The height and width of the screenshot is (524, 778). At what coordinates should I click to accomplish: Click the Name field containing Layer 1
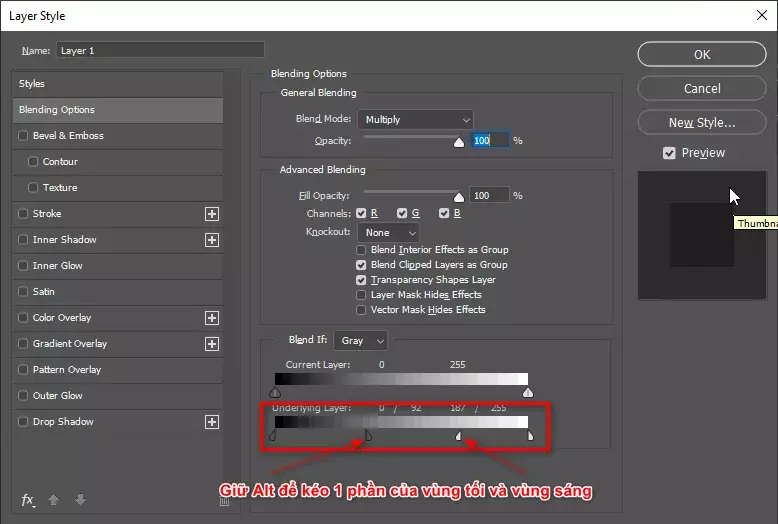click(160, 50)
